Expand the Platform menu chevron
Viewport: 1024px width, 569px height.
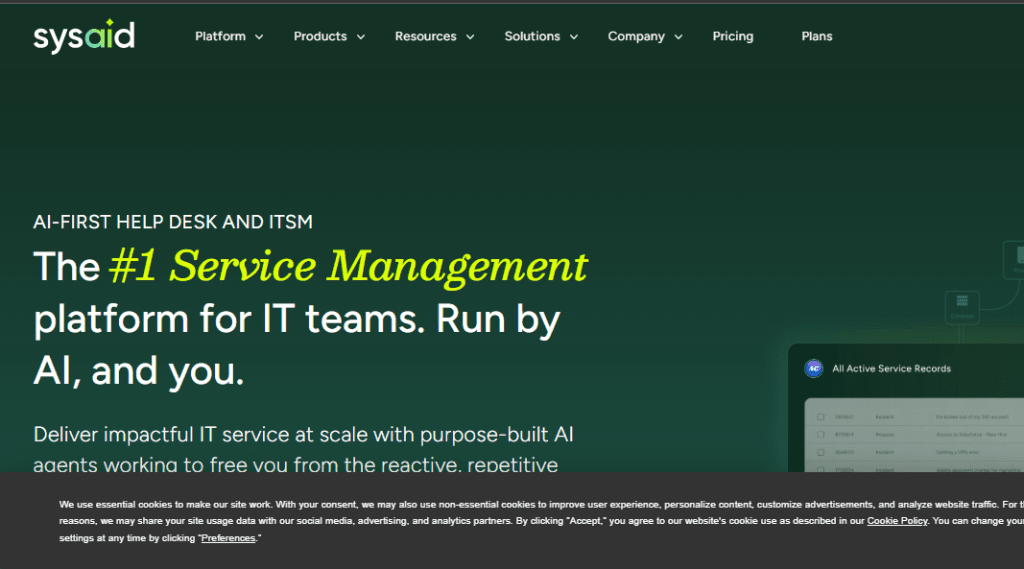(259, 37)
